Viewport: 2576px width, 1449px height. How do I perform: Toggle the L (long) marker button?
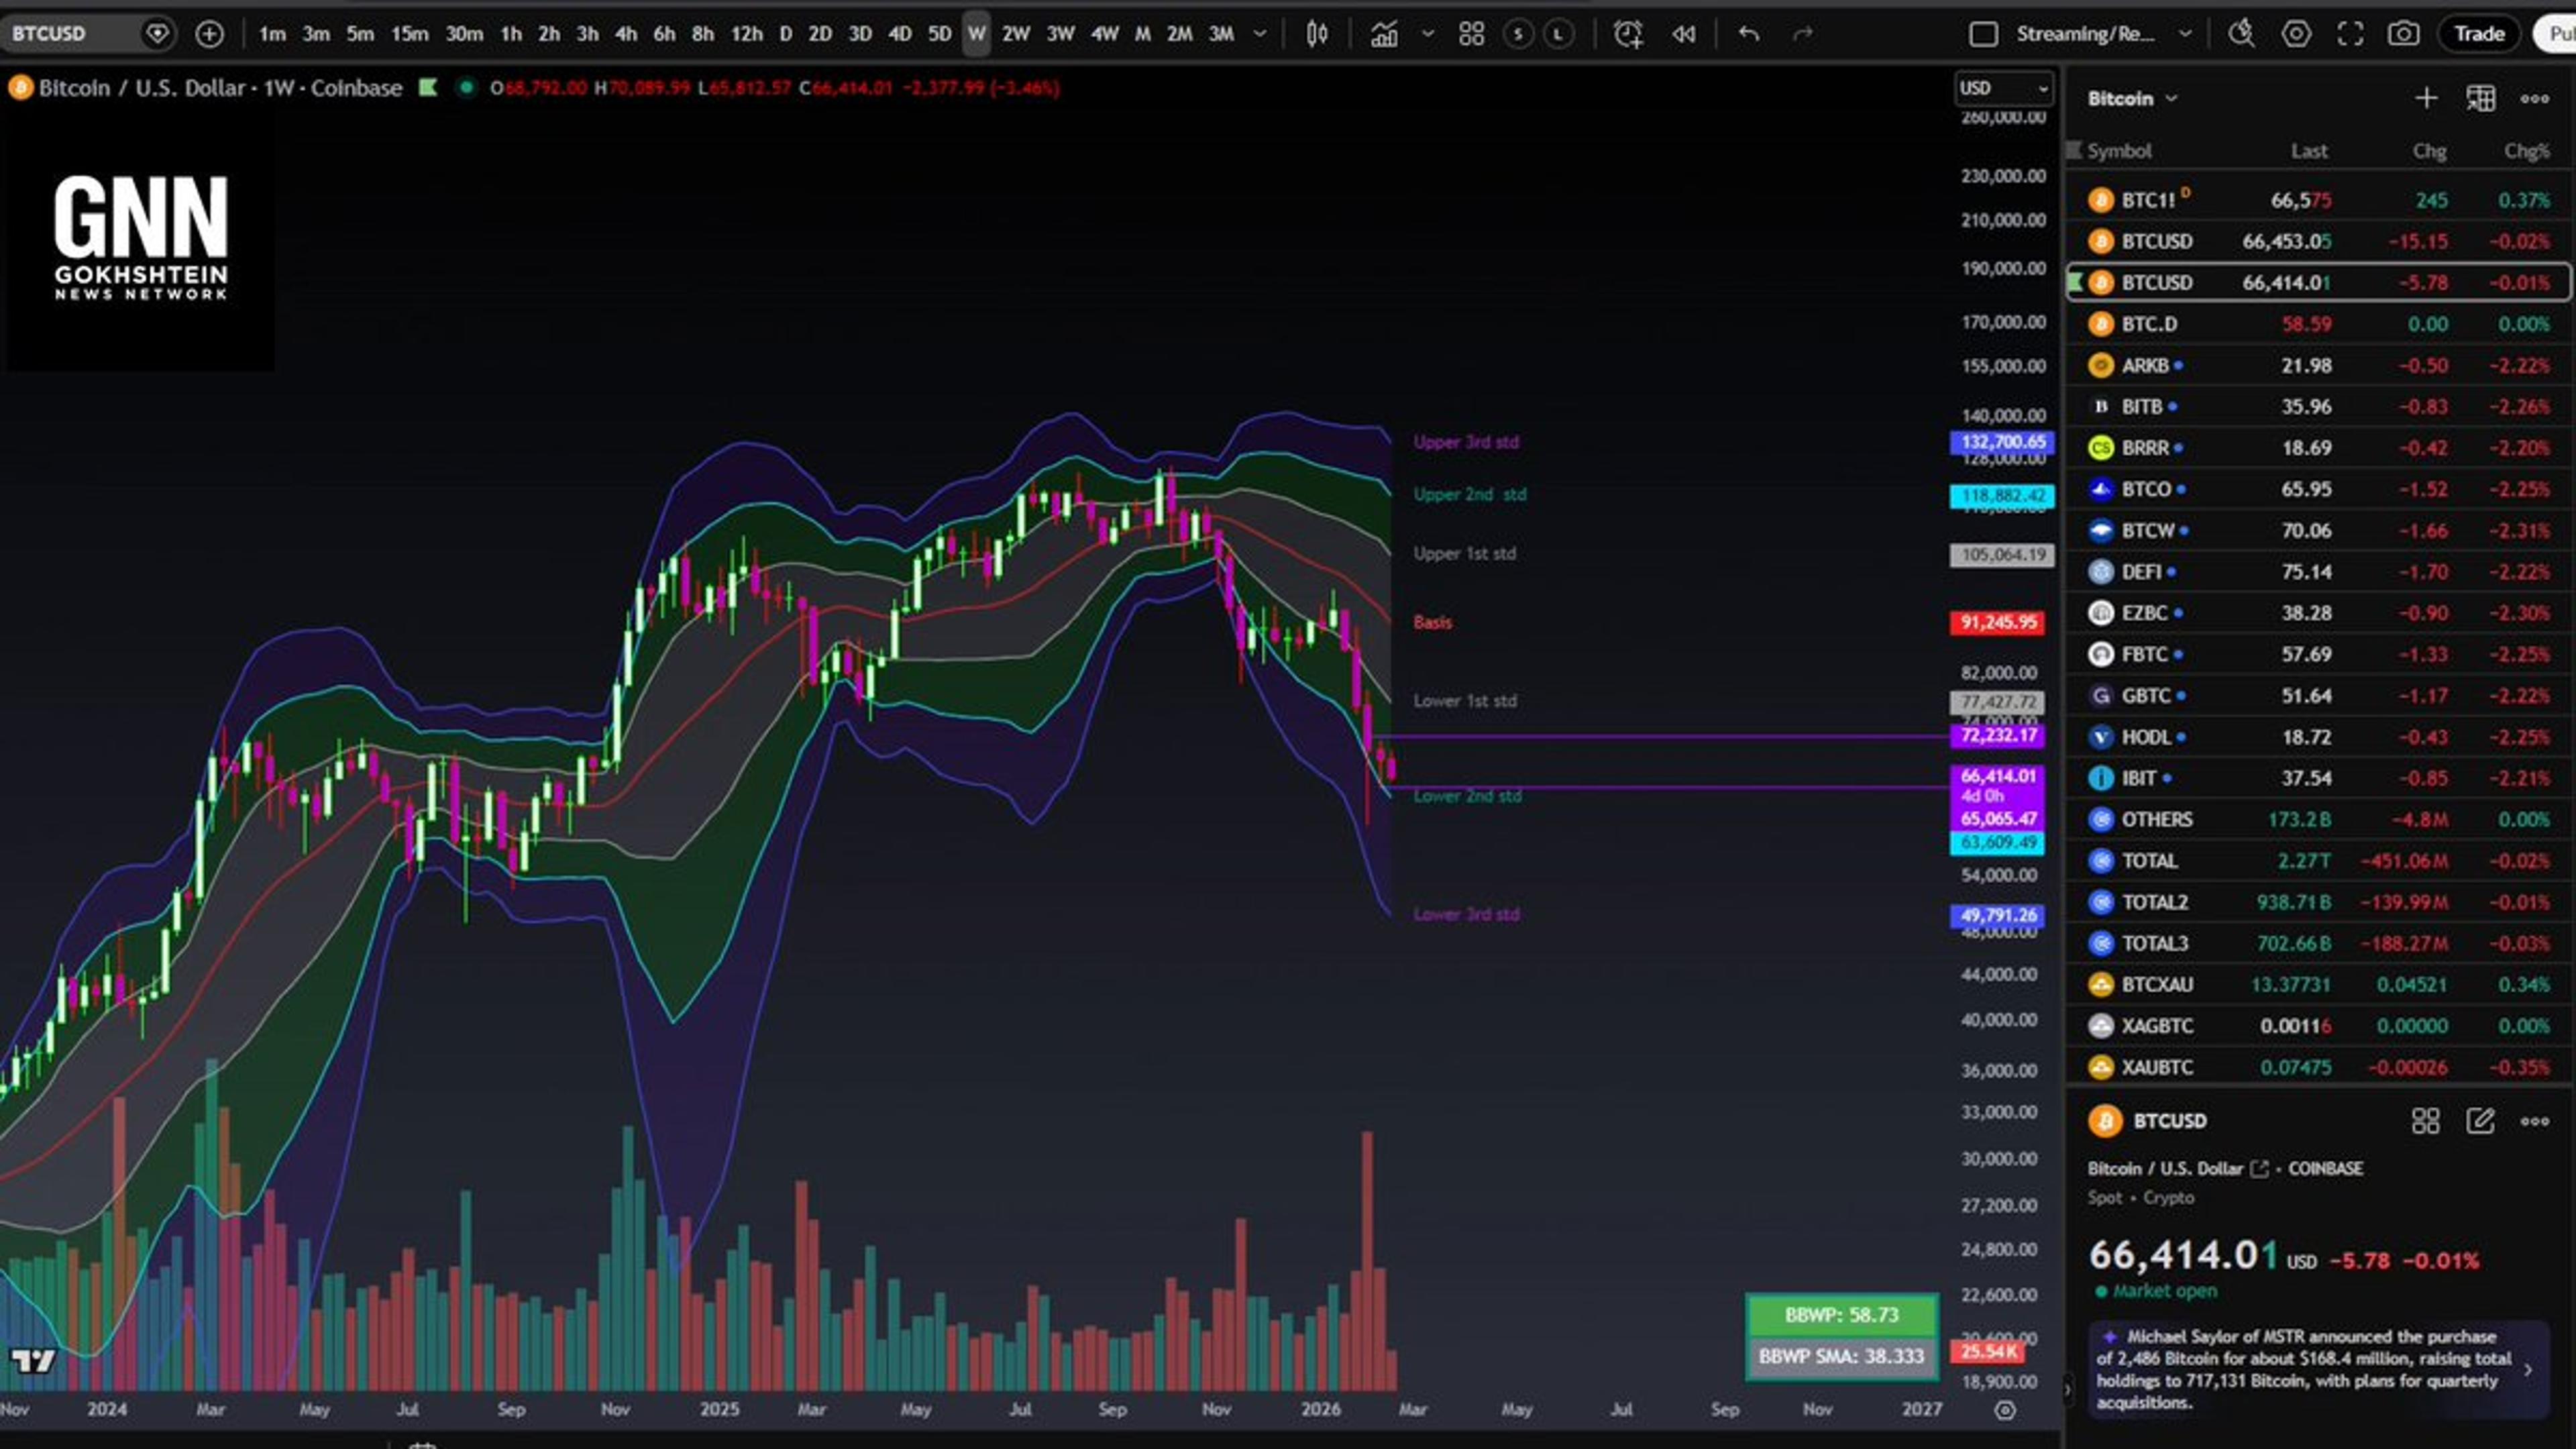[x=1557, y=33]
